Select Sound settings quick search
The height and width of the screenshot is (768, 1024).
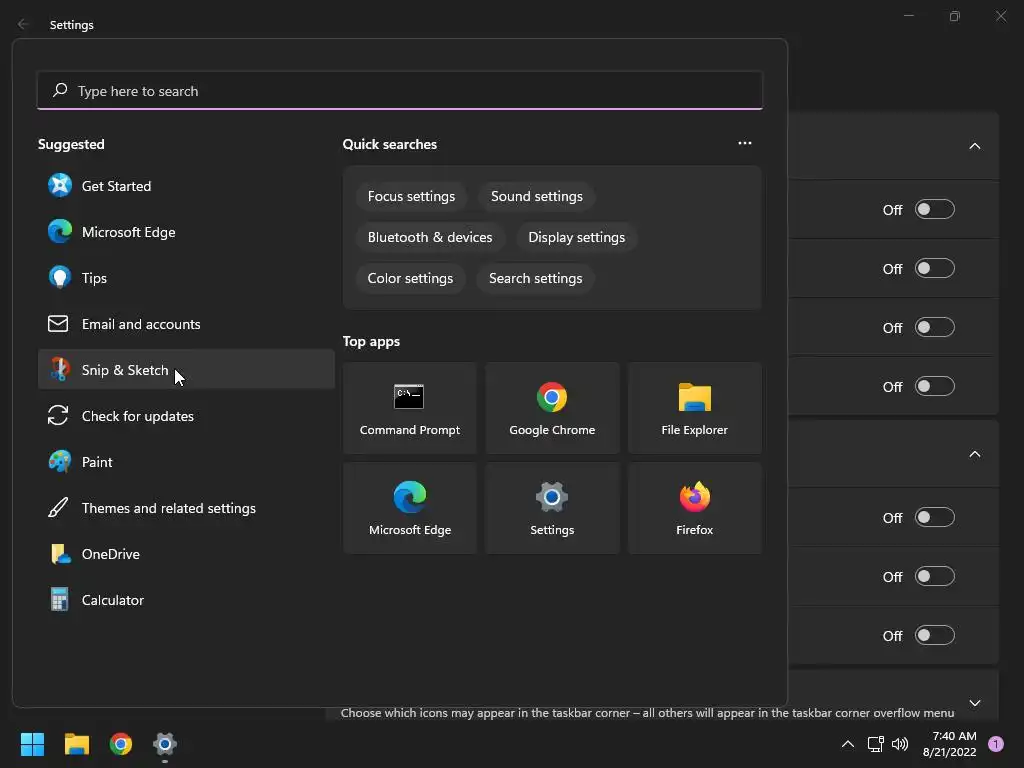[536, 197]
